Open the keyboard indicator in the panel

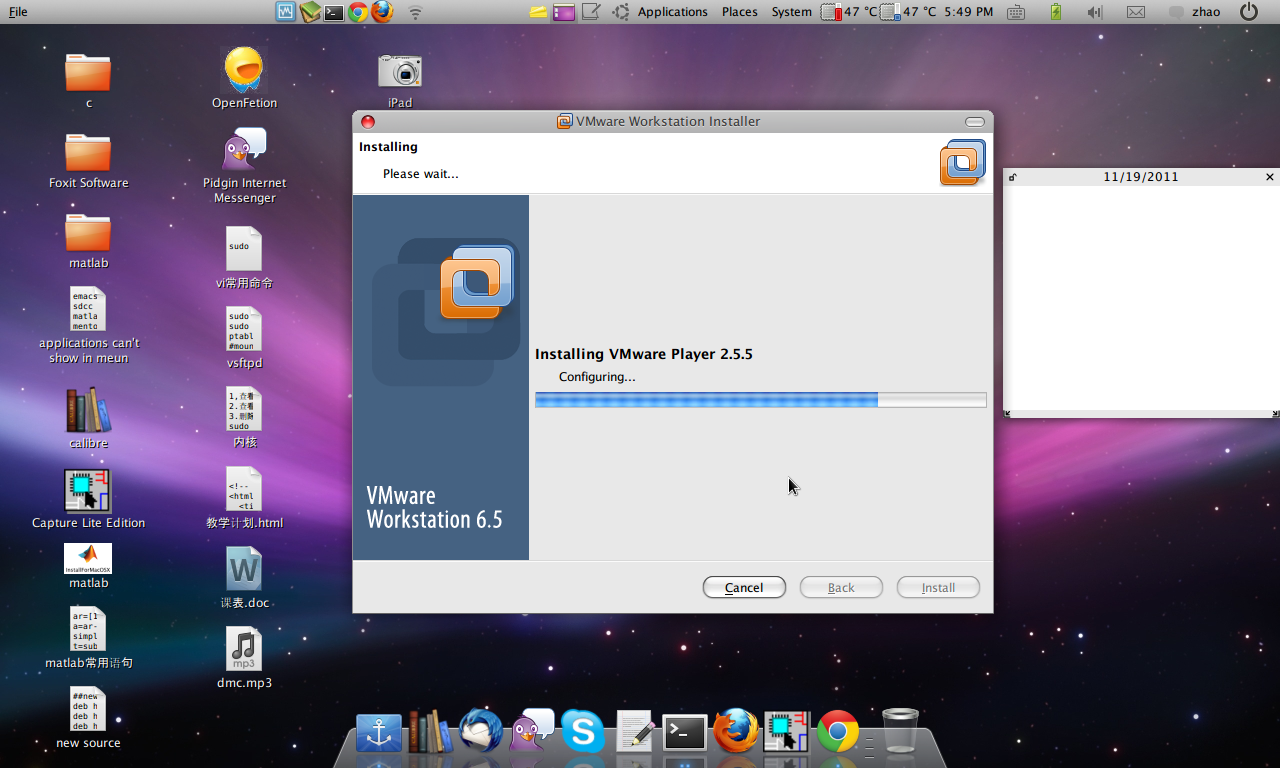point(1016,12)
